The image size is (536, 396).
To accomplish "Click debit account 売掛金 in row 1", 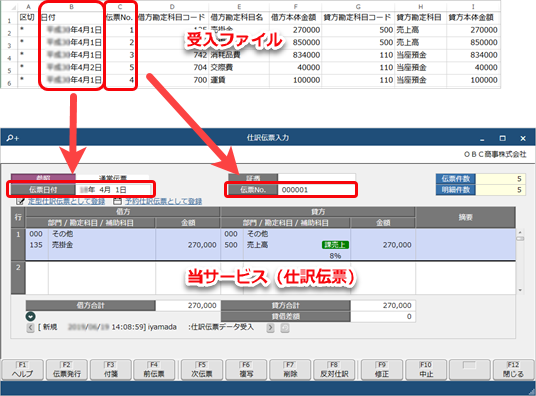I will [62, 245].
